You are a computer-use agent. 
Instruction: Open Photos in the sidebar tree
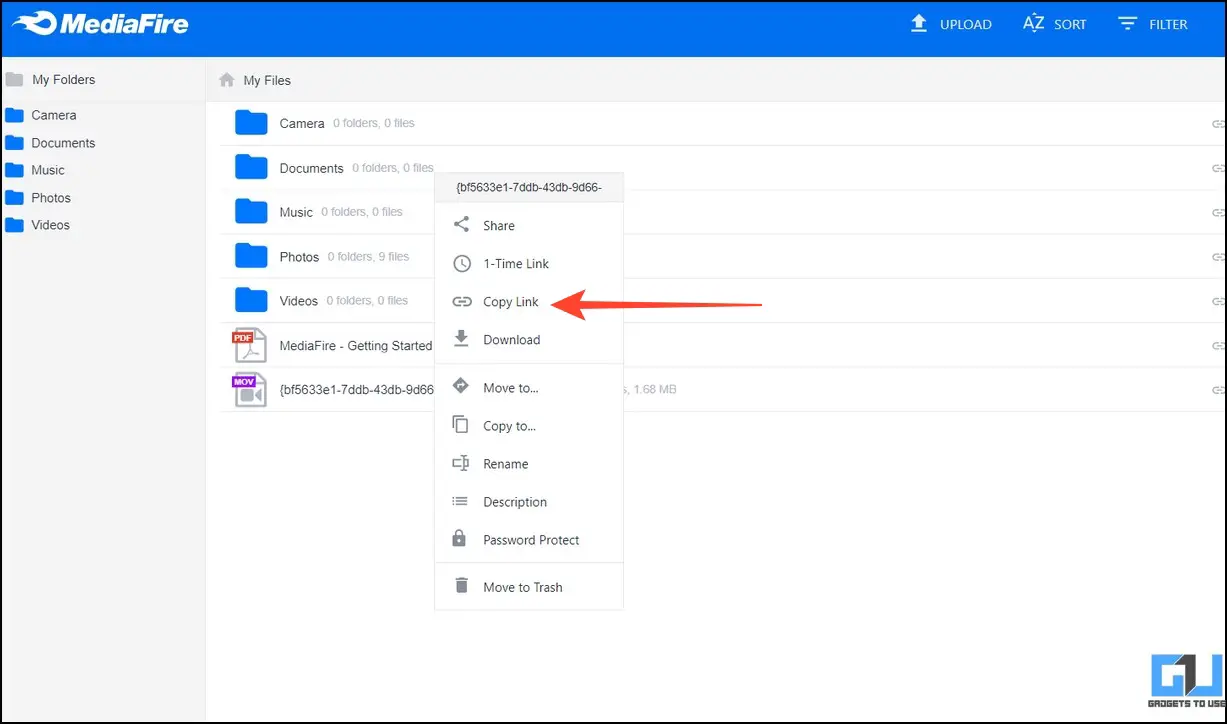point(51,198)
